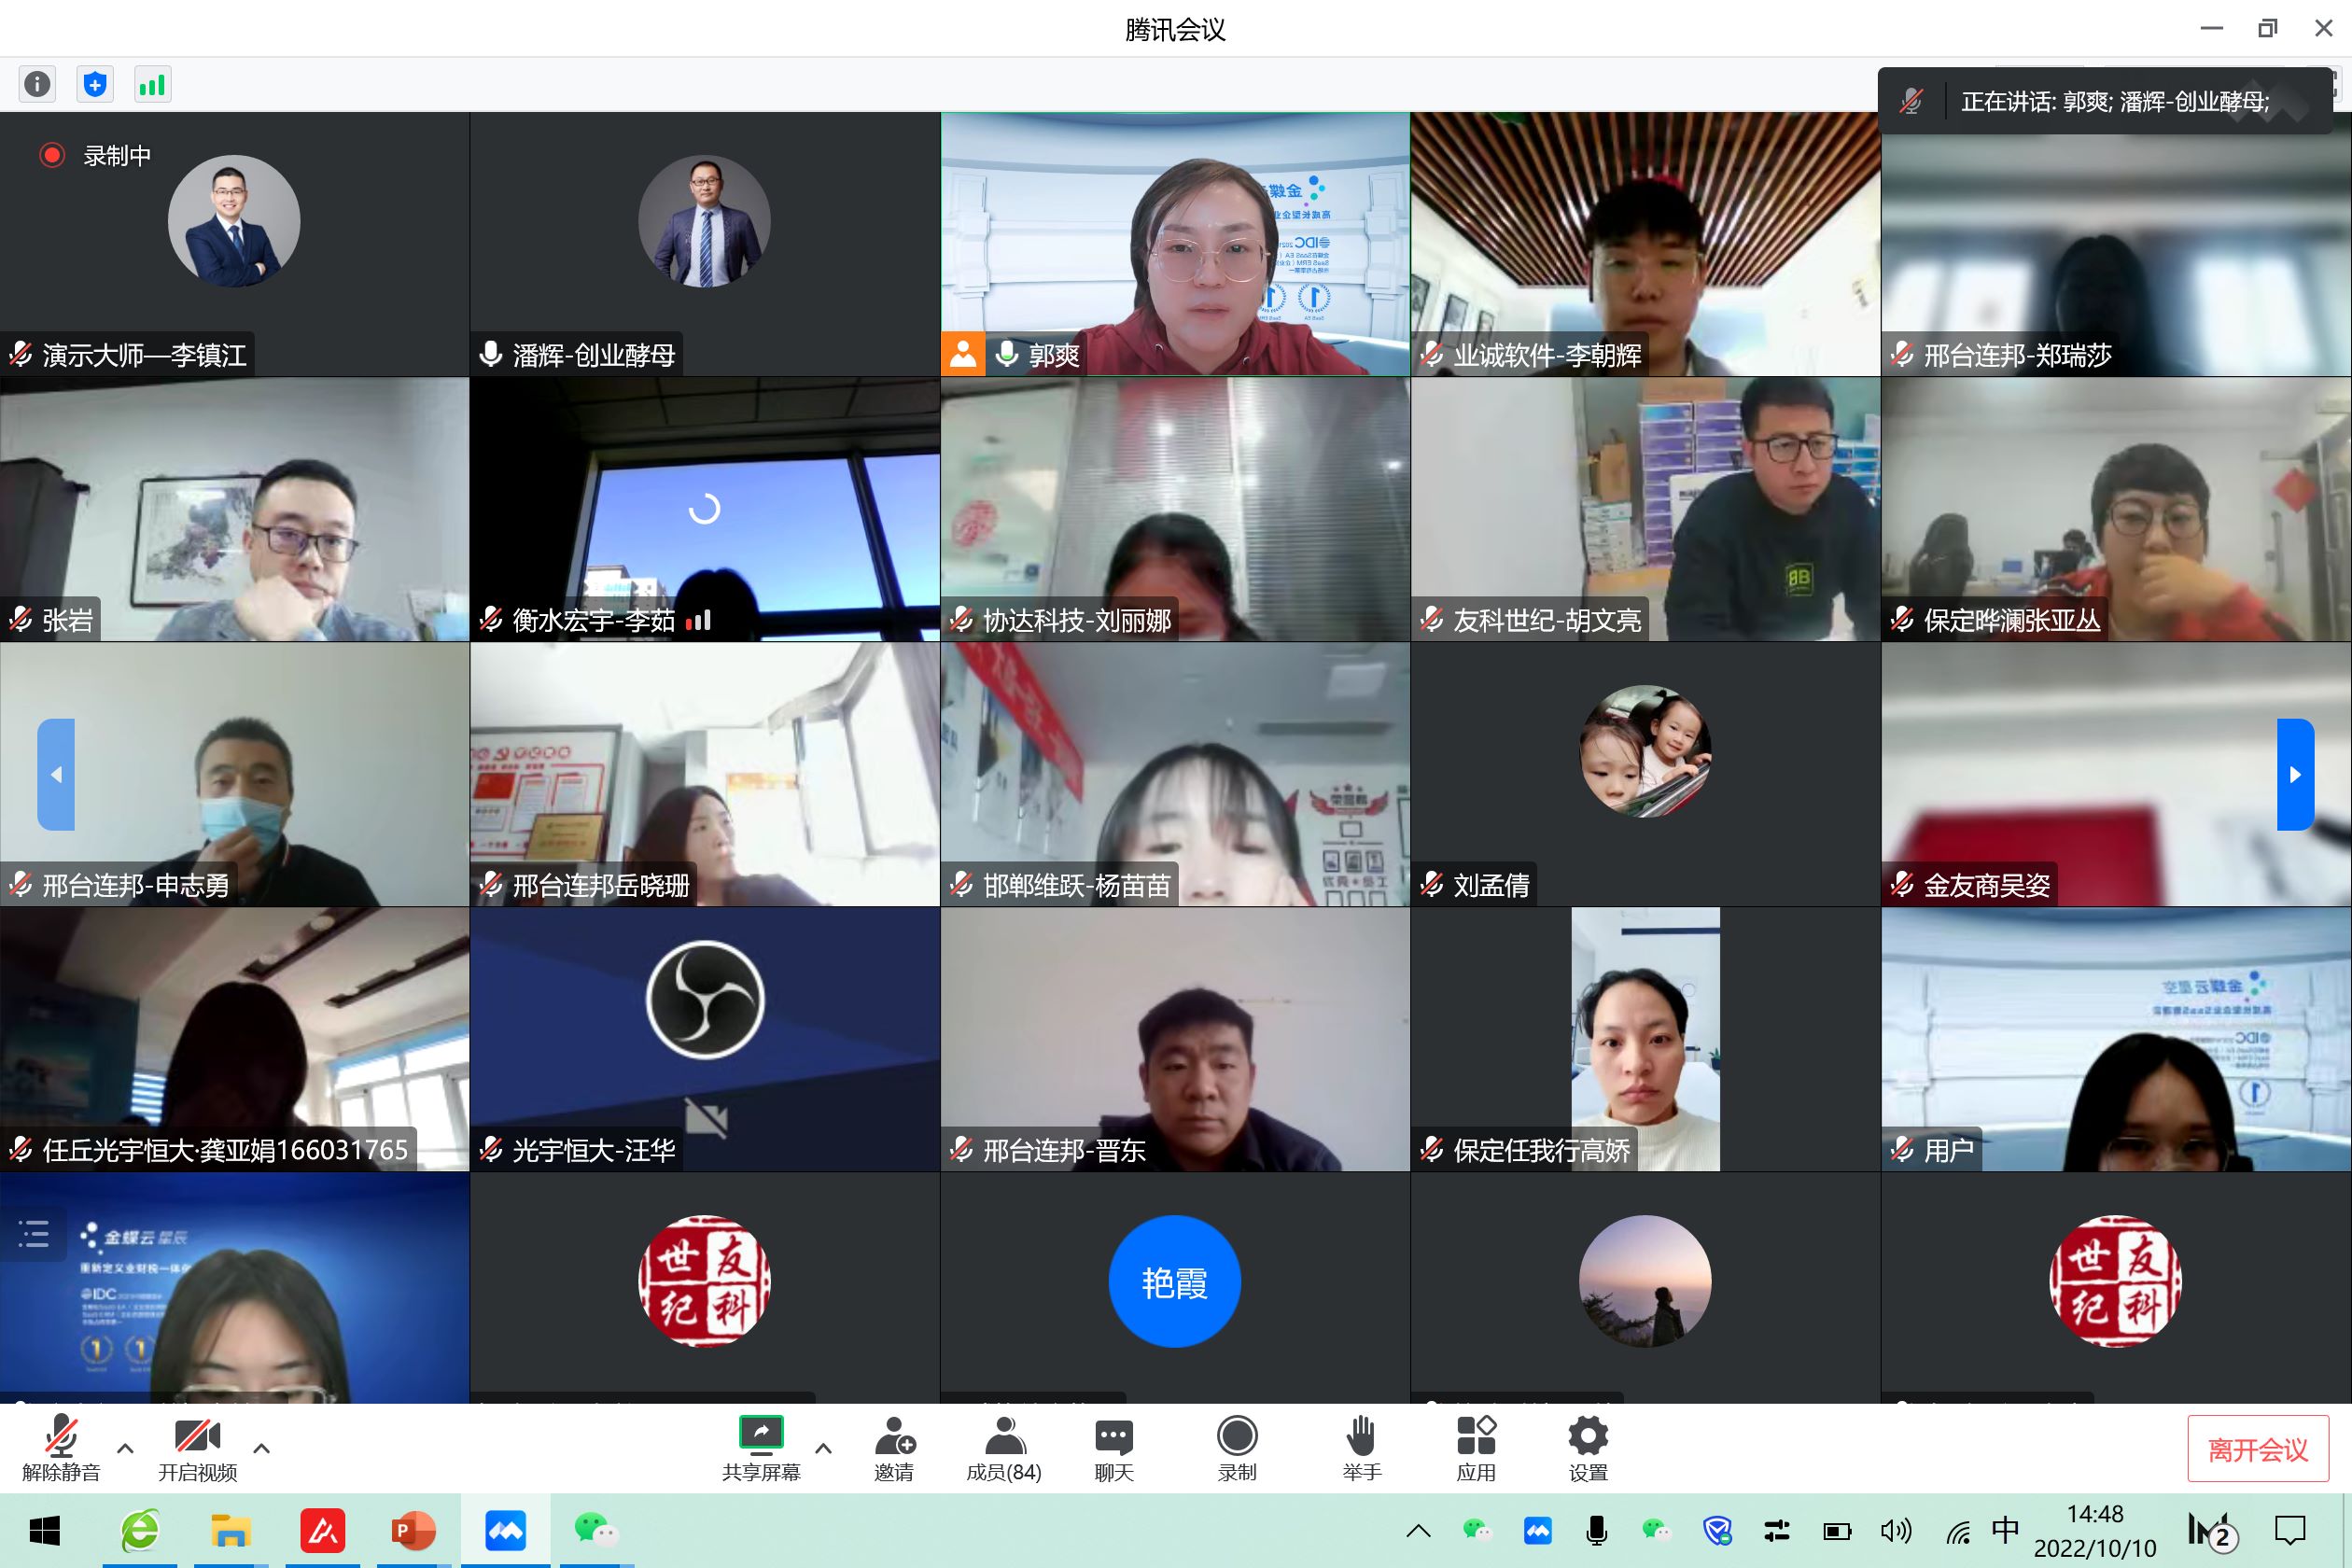Screen dimensions: 2352x1568
Task: Click the 业诚软件-李朝辉 name label
Action: click(x=1546, y=355)
